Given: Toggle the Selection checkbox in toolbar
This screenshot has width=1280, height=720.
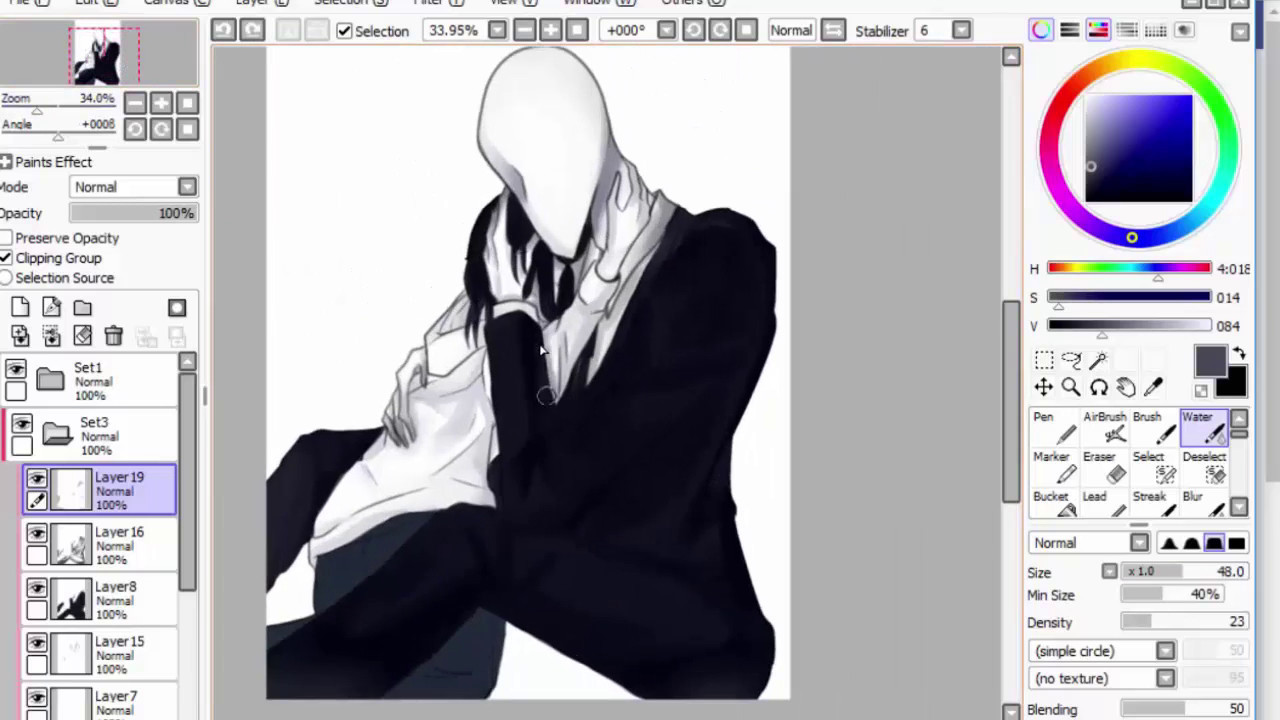Looking at the screenshot, I should click(x=345, y=31).
